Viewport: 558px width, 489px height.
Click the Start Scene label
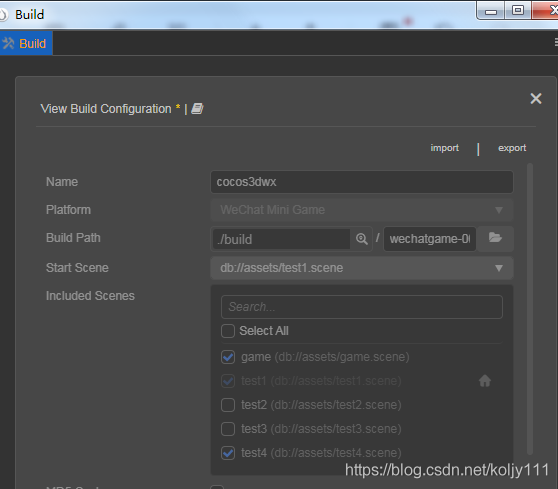[77, 268]
